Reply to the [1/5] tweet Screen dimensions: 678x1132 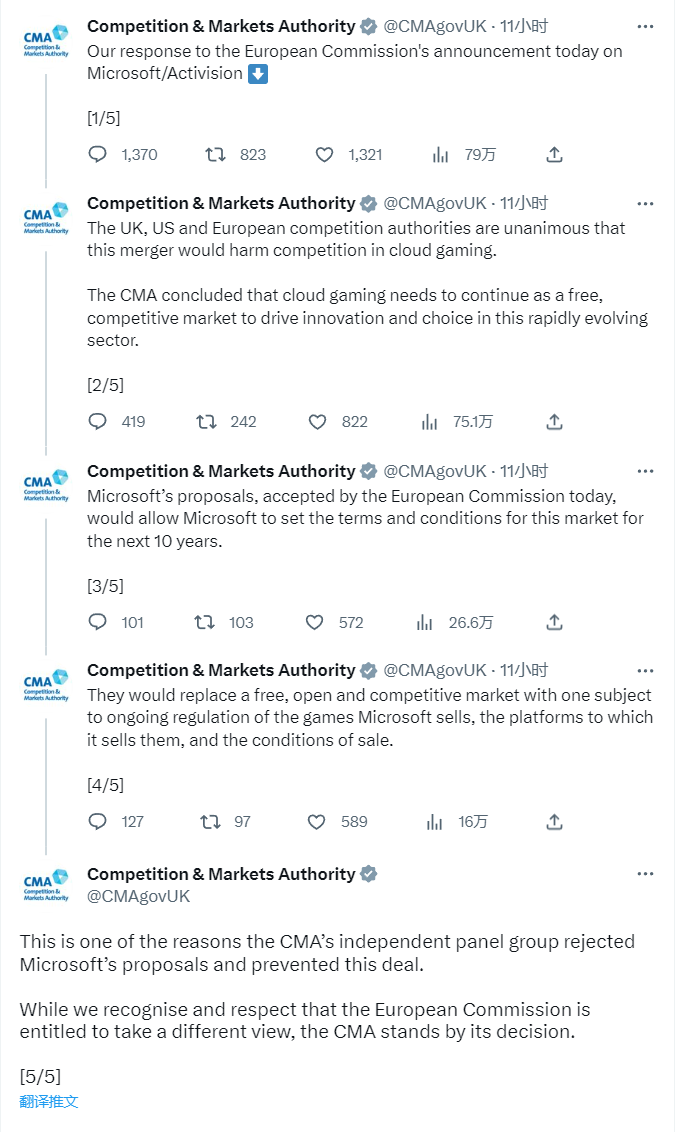[97, 154]
